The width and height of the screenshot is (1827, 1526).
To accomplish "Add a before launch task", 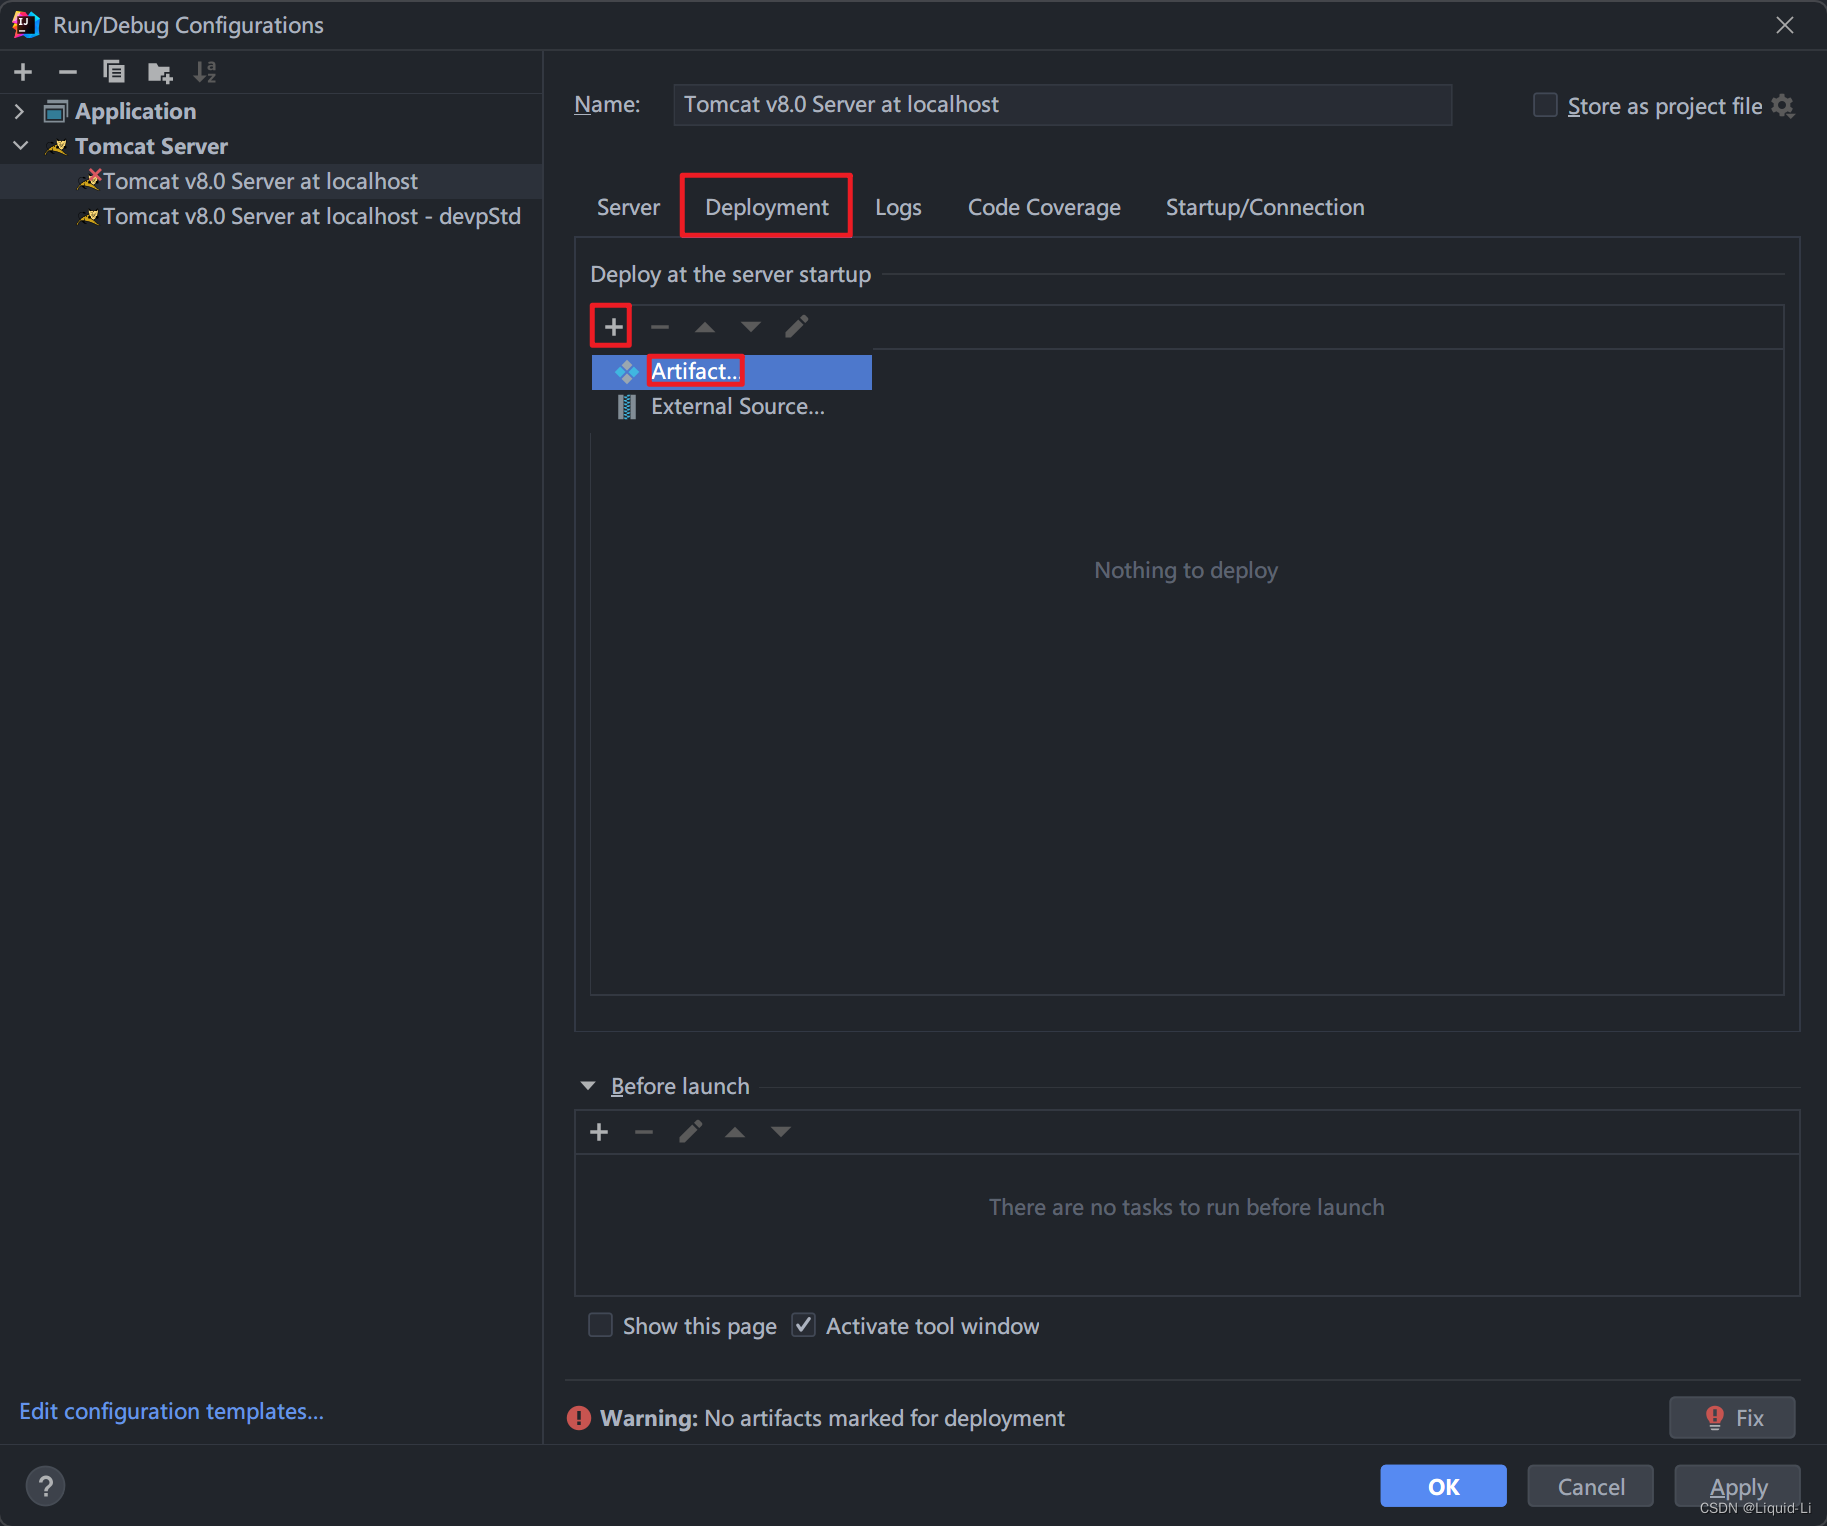I will pos(599,1132).
